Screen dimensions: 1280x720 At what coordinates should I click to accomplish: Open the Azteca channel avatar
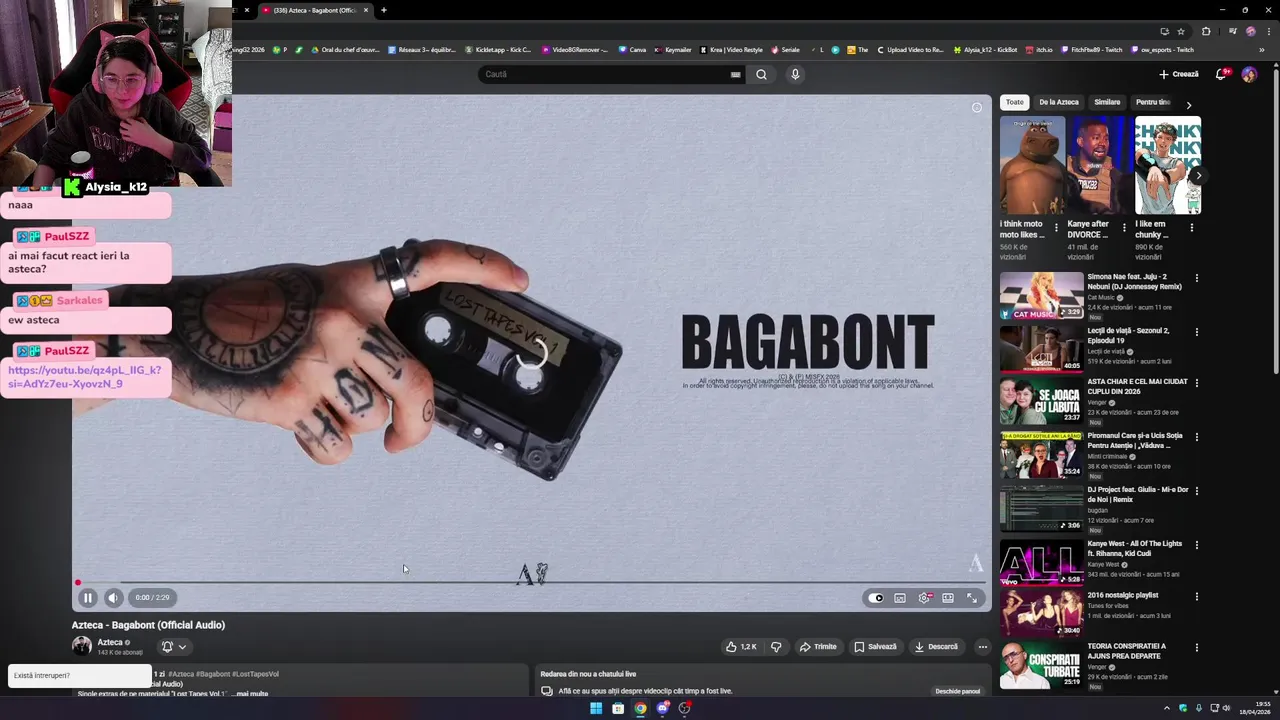tap(82, 646)
